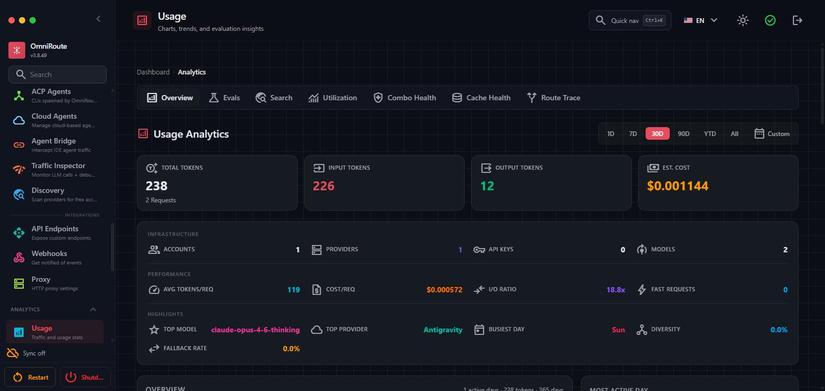825x391 pixels.
Task: Select the All time range
Action: pyautogui.click(x=734, y=134)
